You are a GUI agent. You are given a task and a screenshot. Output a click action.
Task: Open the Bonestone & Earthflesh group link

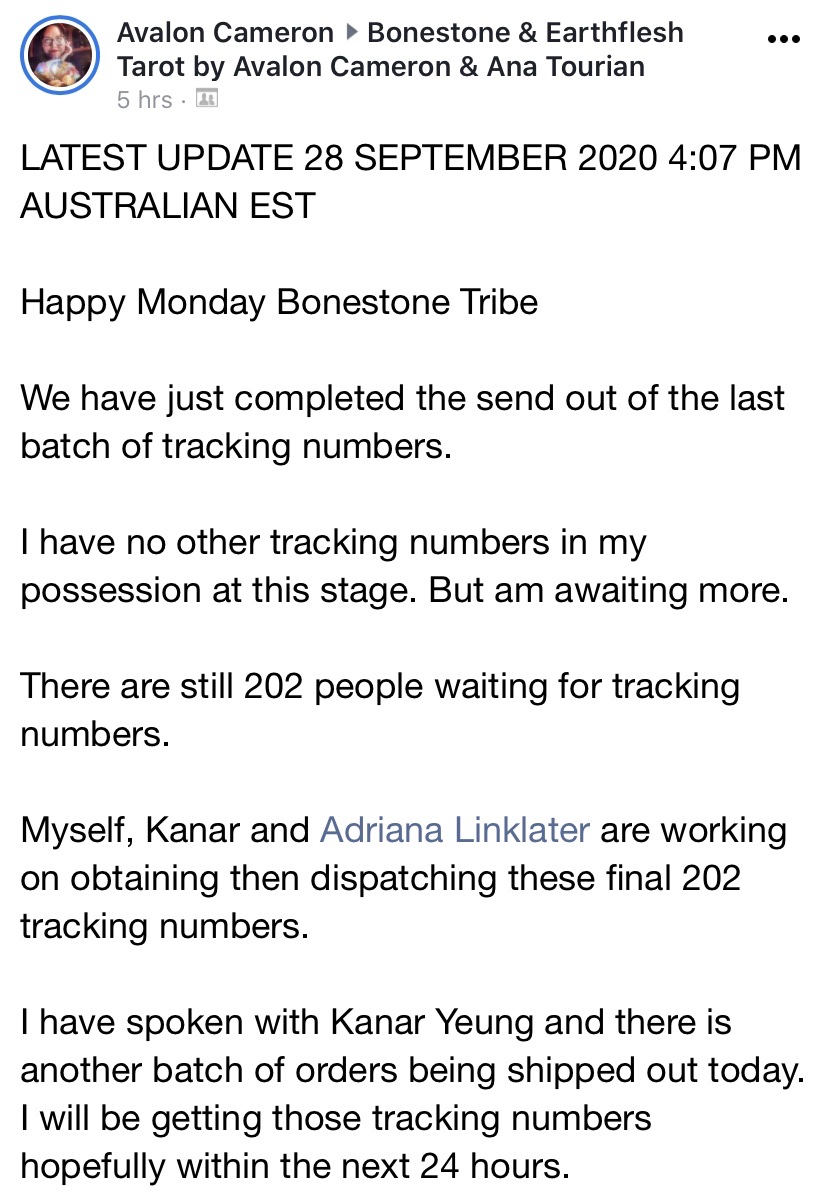[525, 32]
